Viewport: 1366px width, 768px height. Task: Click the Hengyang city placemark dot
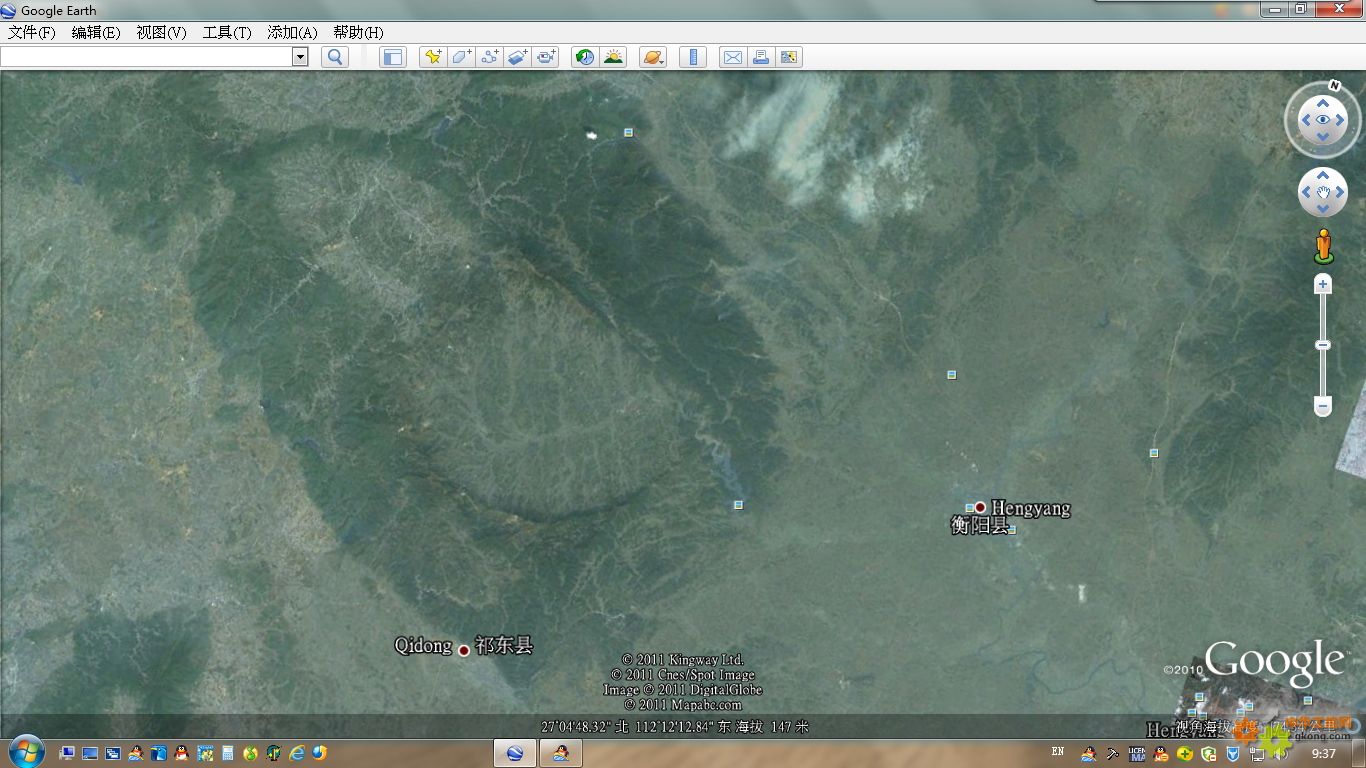980,507
